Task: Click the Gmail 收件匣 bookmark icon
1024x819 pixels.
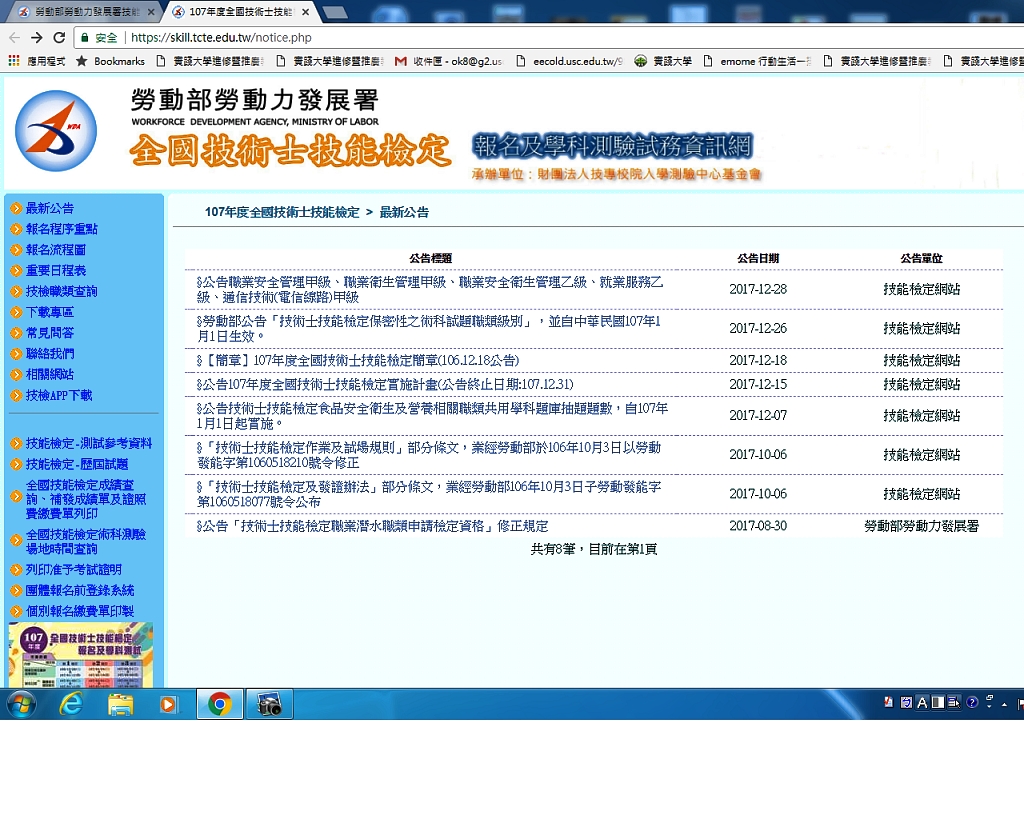Action: pos(401,61)
